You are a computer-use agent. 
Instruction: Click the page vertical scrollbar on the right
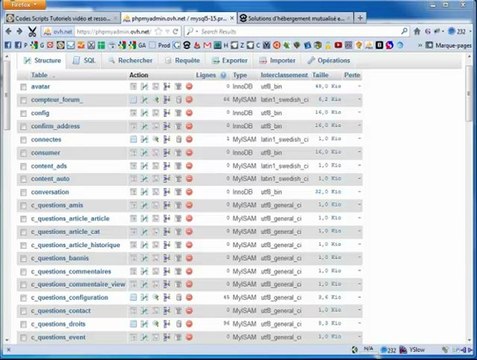pos(469,93)
